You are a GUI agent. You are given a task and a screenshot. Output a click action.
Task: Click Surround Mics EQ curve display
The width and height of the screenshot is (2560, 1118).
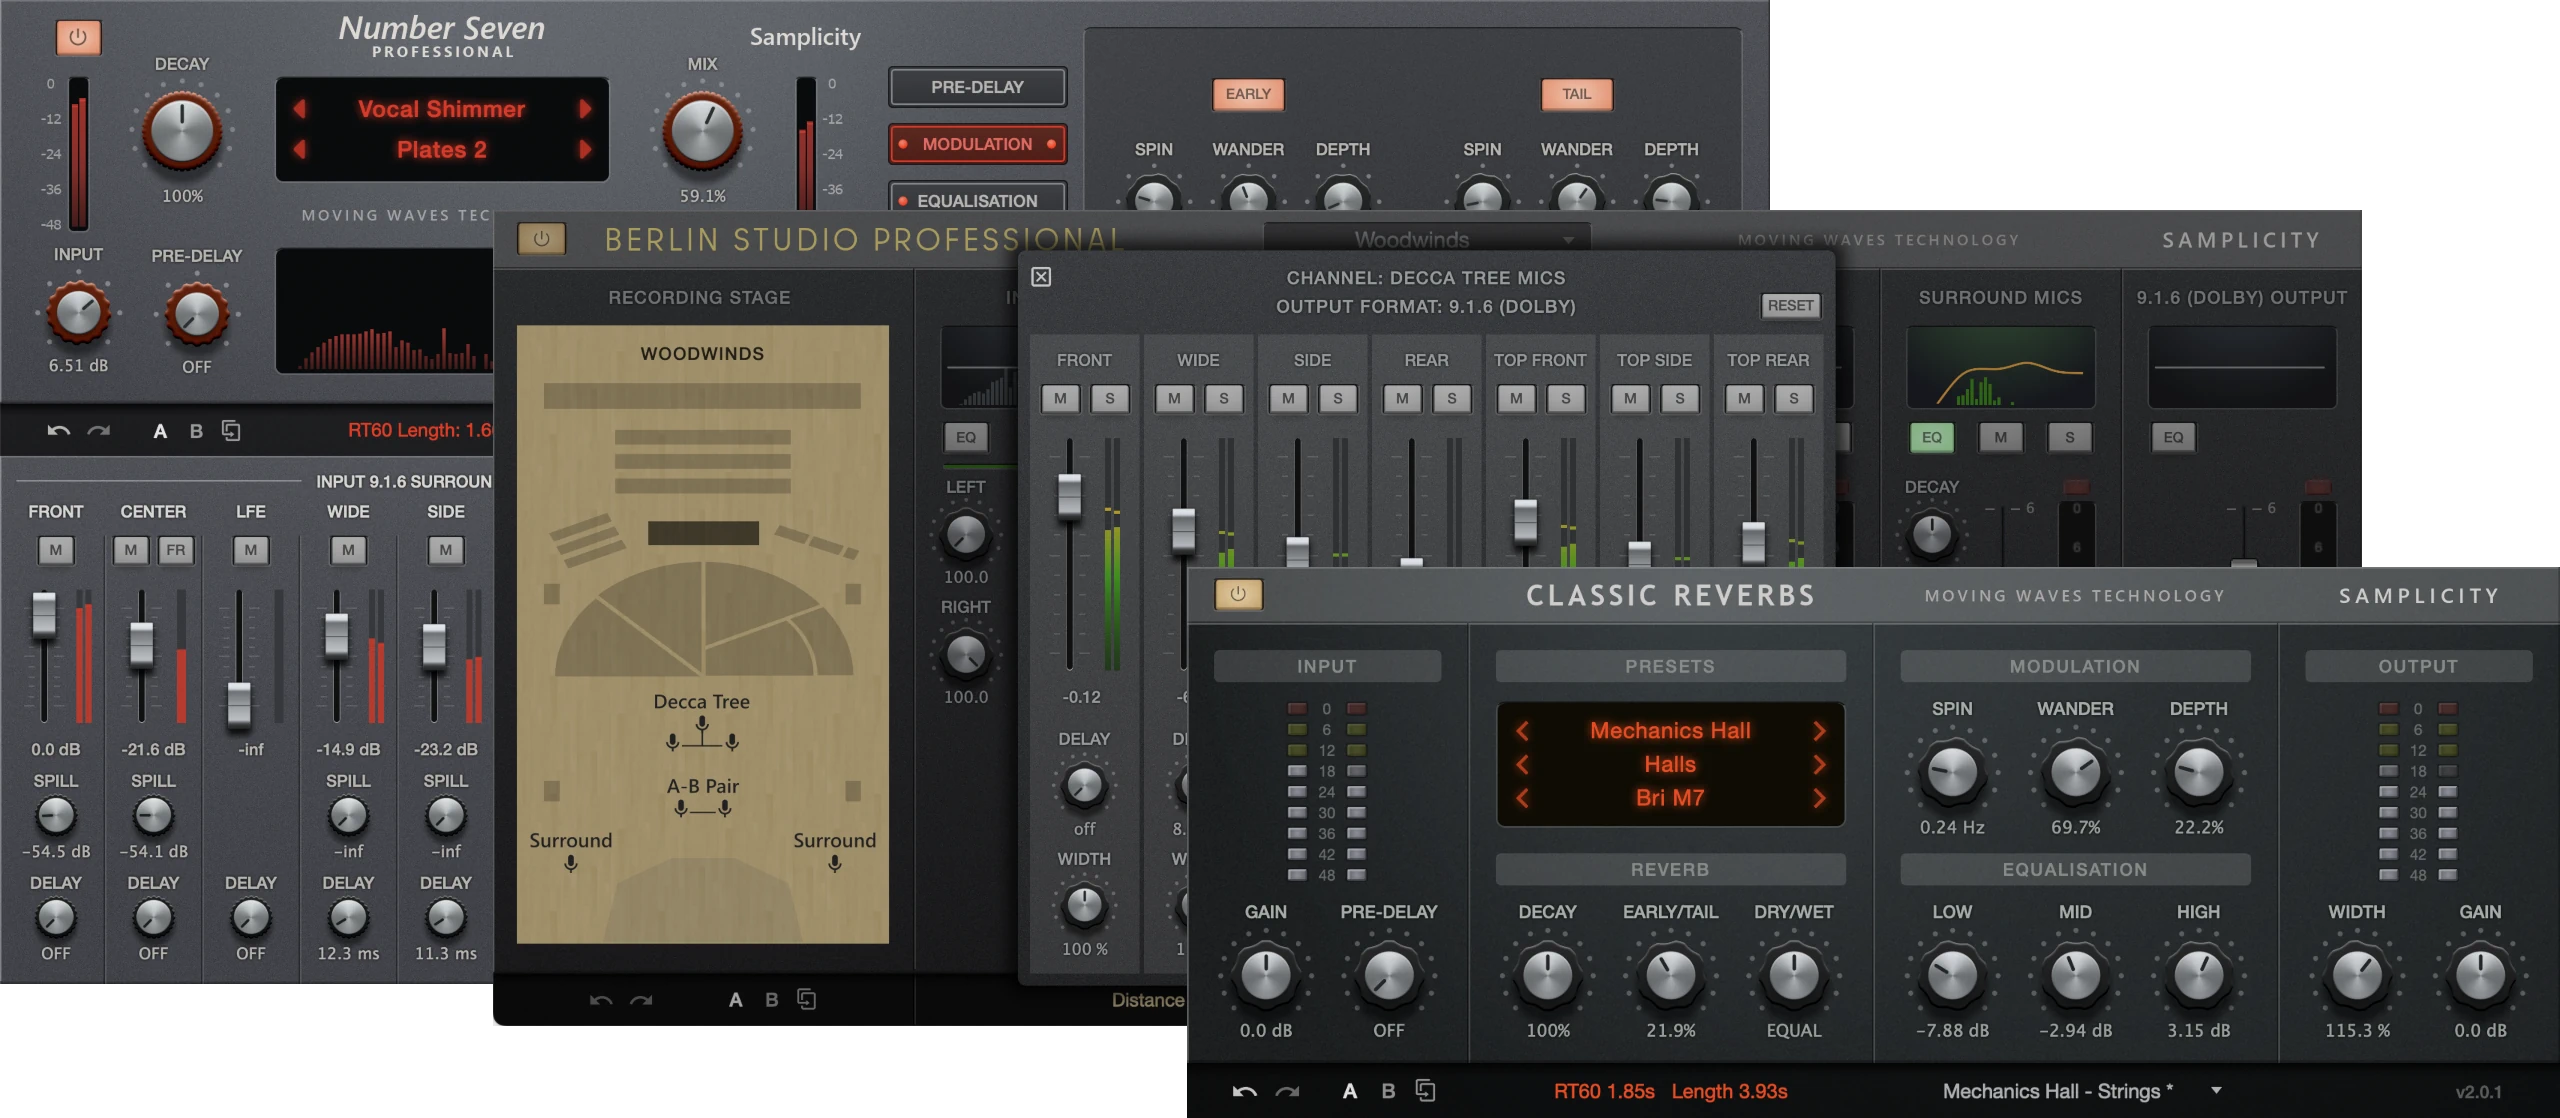click(2000, 366)
